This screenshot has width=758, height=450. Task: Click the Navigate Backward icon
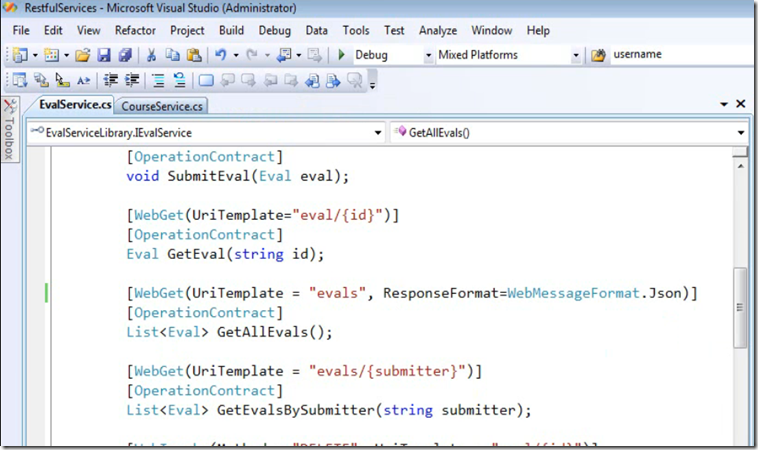click(x=284, y=55)
